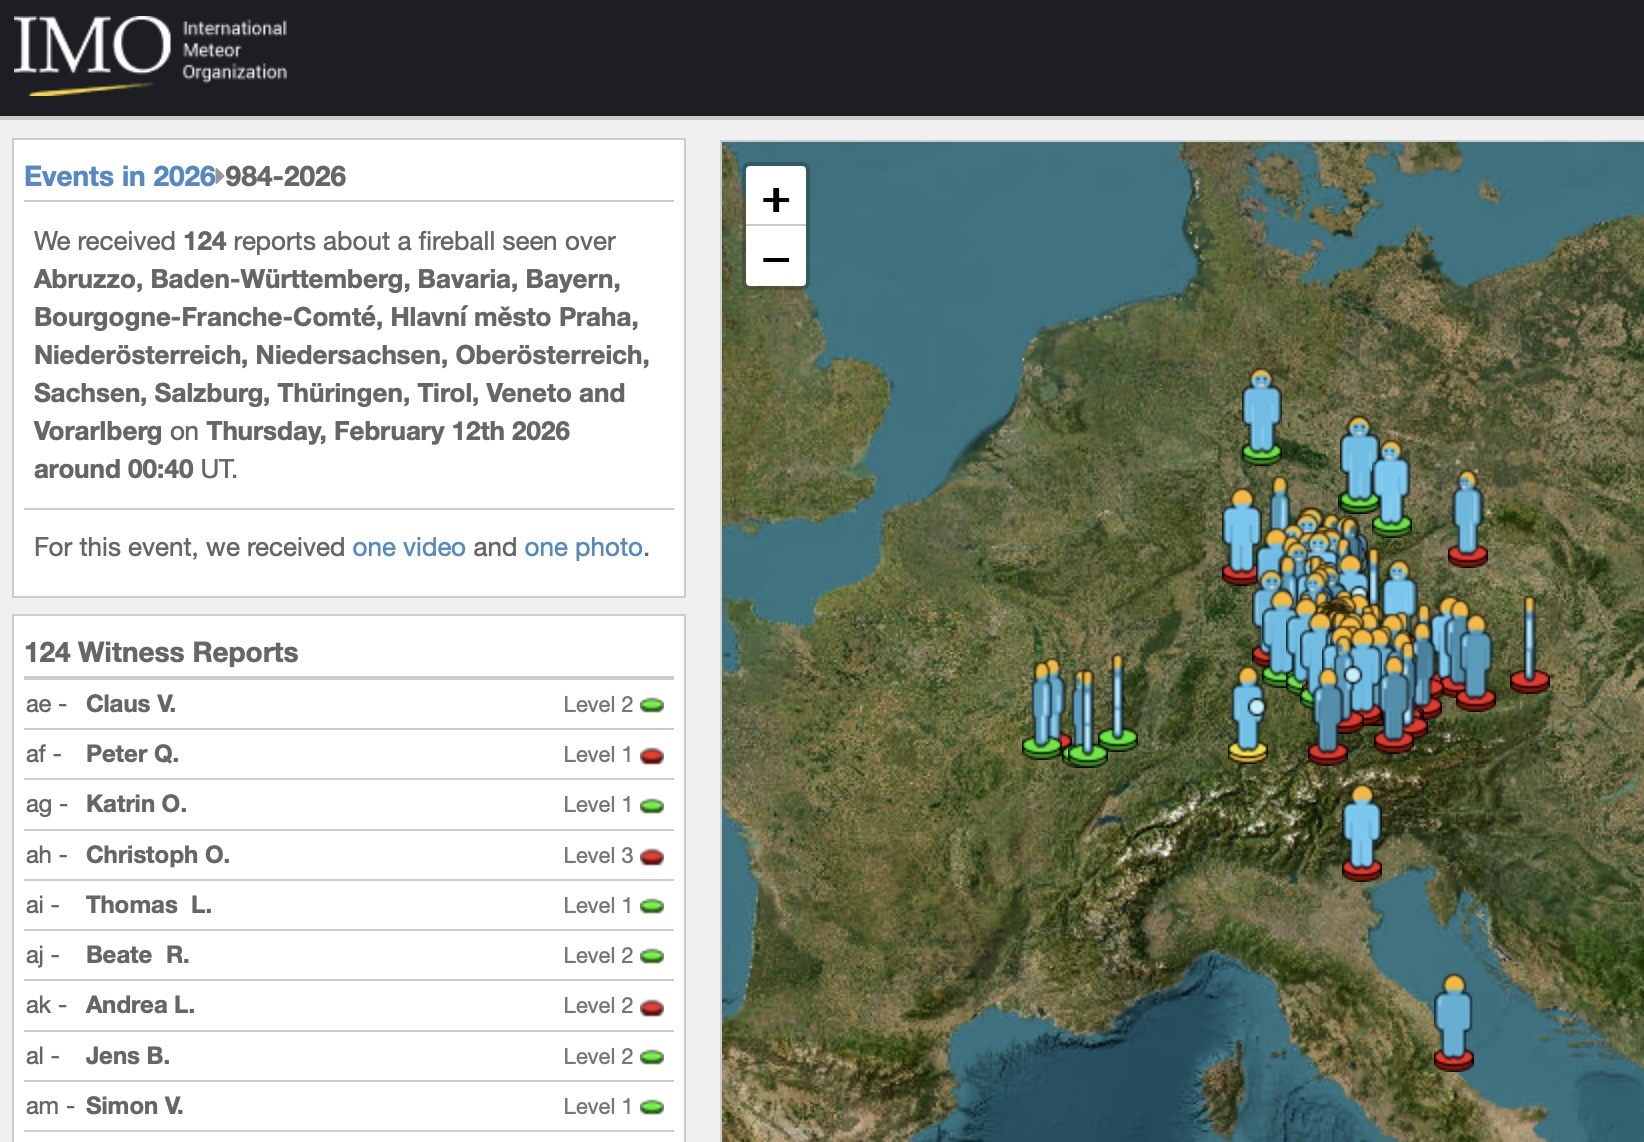Open Andrea L. witness report
Image resolution: width=1644 pixels, height=1142 pixels.
(140, 1005)
